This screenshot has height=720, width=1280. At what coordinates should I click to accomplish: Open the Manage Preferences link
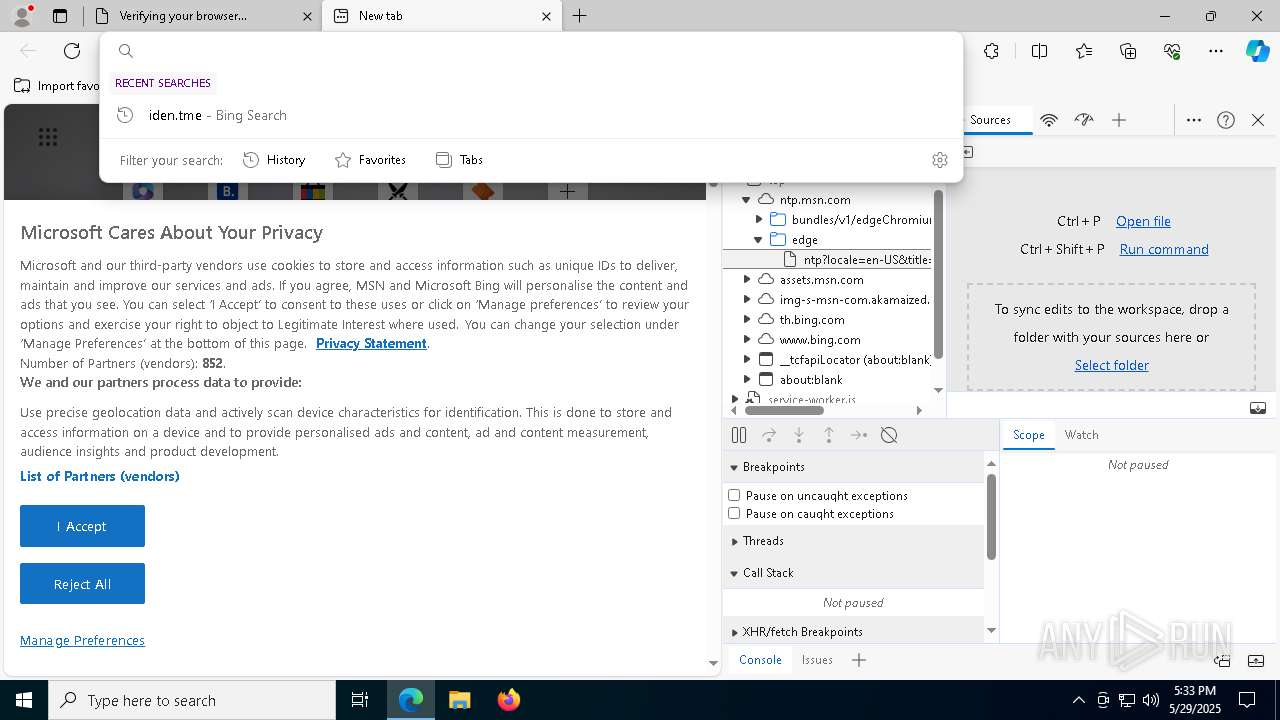[82, 640]
